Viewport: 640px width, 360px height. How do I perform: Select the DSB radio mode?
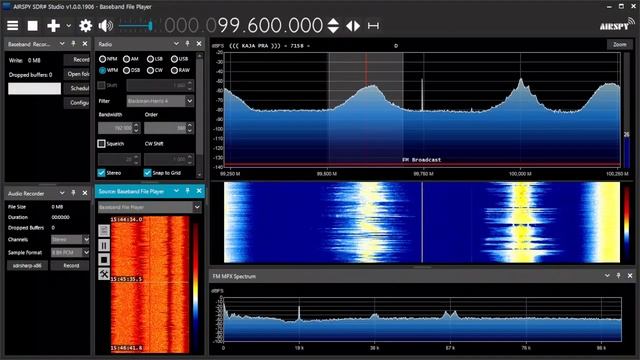(131, 70)
